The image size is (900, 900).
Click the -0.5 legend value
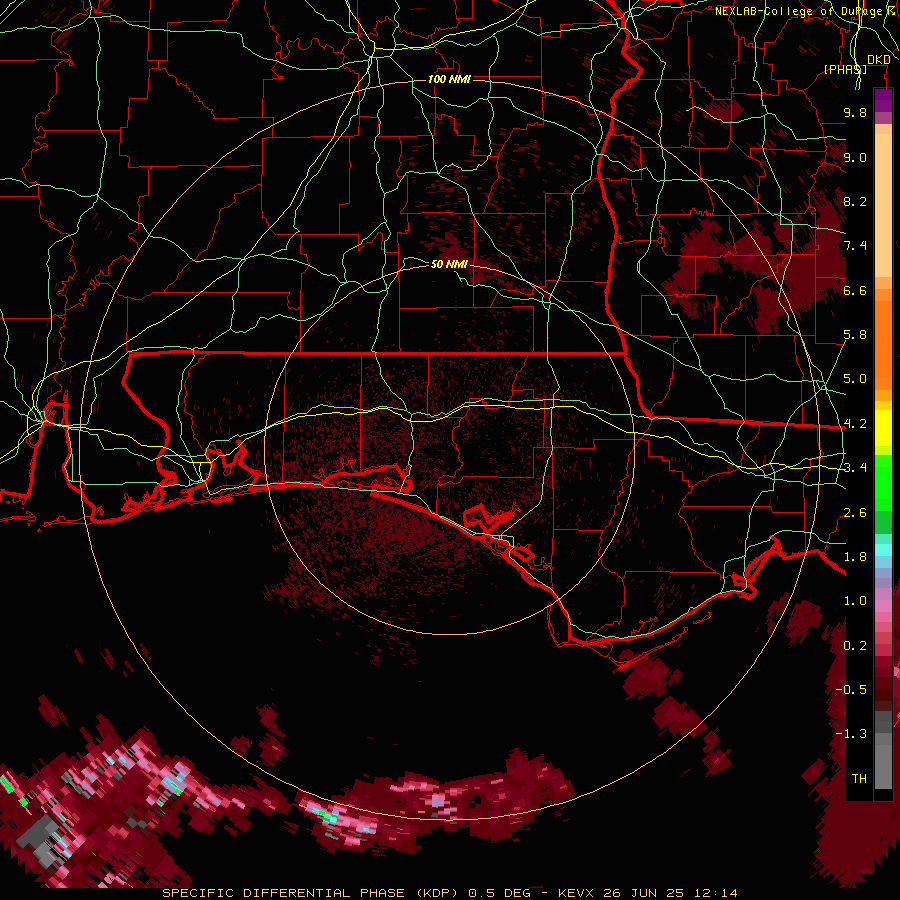[x=851, y=690]
